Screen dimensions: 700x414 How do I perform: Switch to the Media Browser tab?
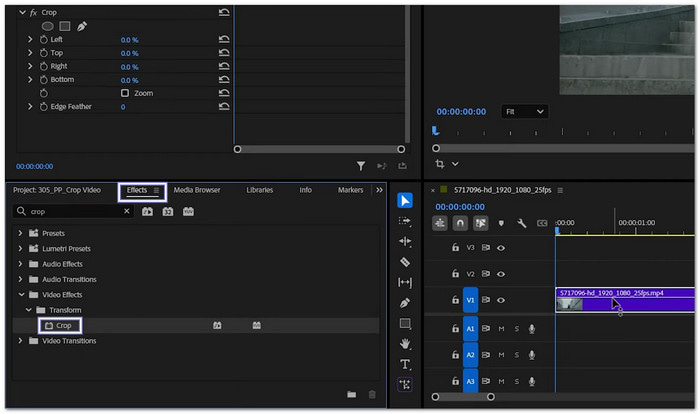click(x=197, y=190)
